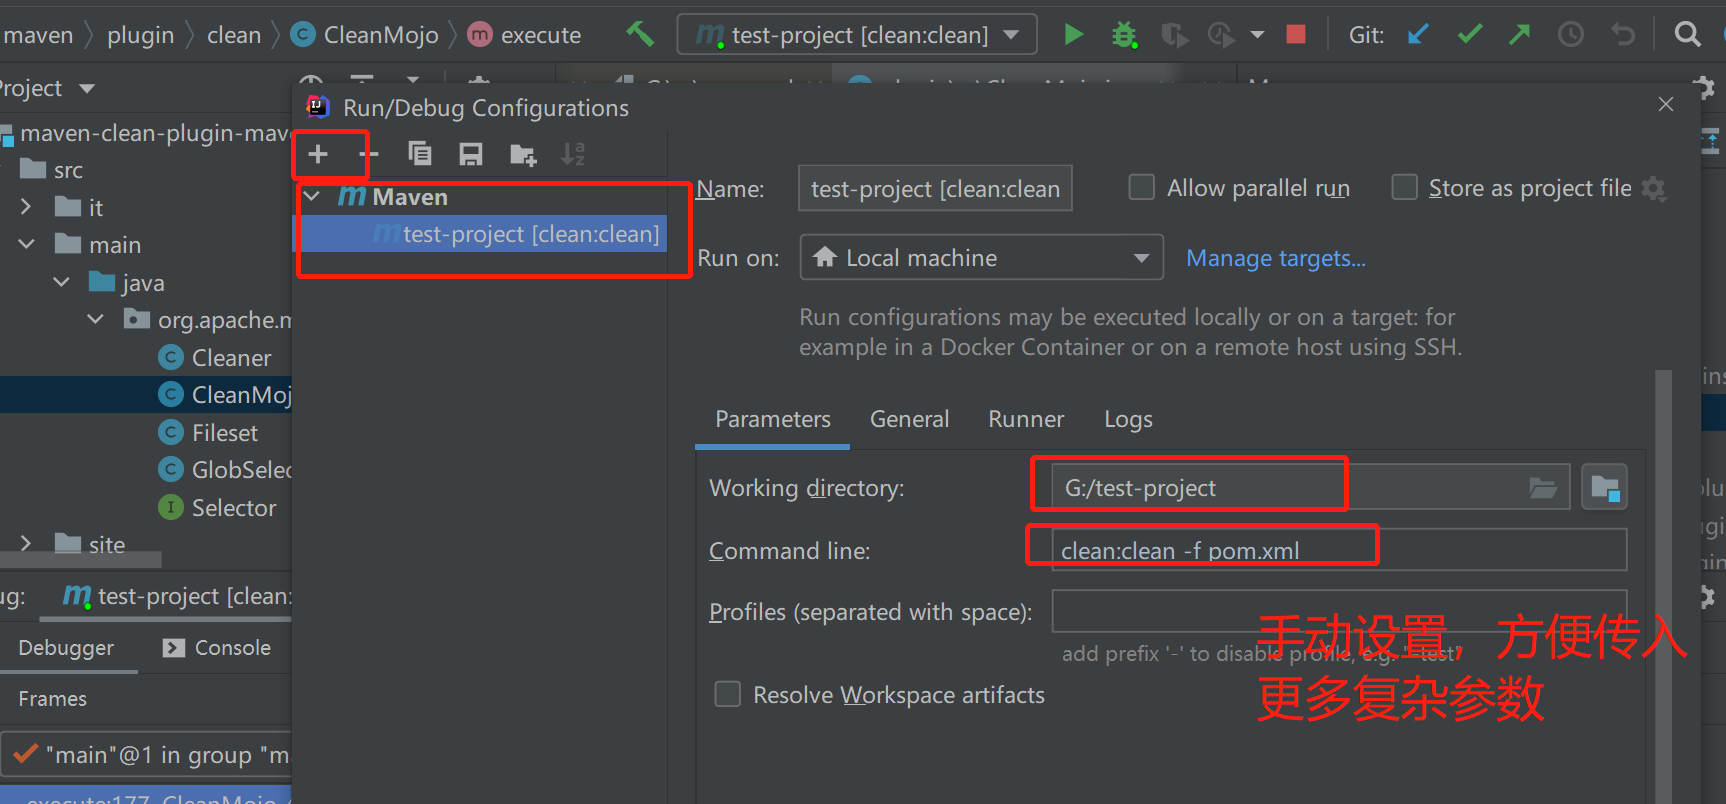Click the CleanMojo breadcrumb
Viewport: 1726px width, 804px height.
tap(365, 35)
